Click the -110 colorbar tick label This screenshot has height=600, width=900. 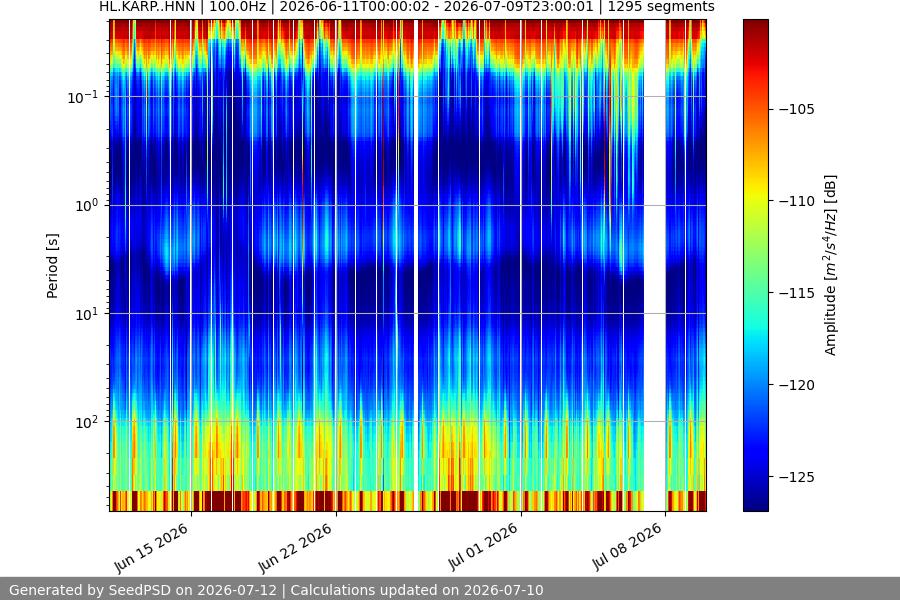click(x=797, y=201)
